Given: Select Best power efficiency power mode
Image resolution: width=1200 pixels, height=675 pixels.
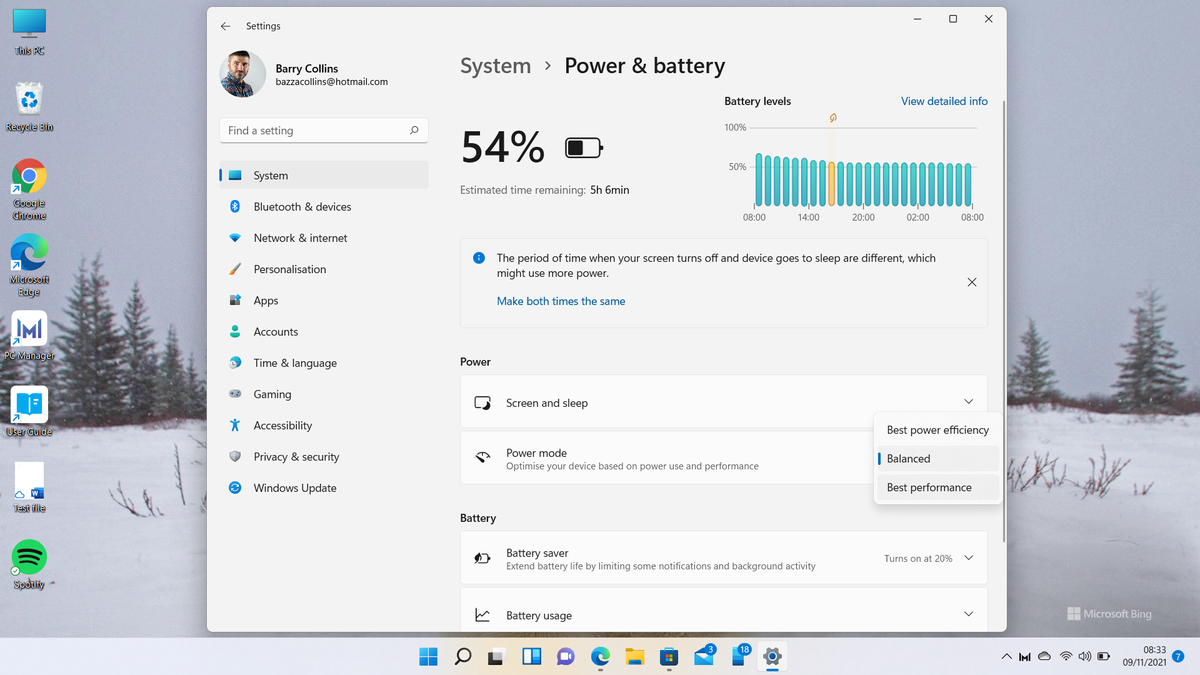Looking at the screenshot, I should click(x=937, y=429).
